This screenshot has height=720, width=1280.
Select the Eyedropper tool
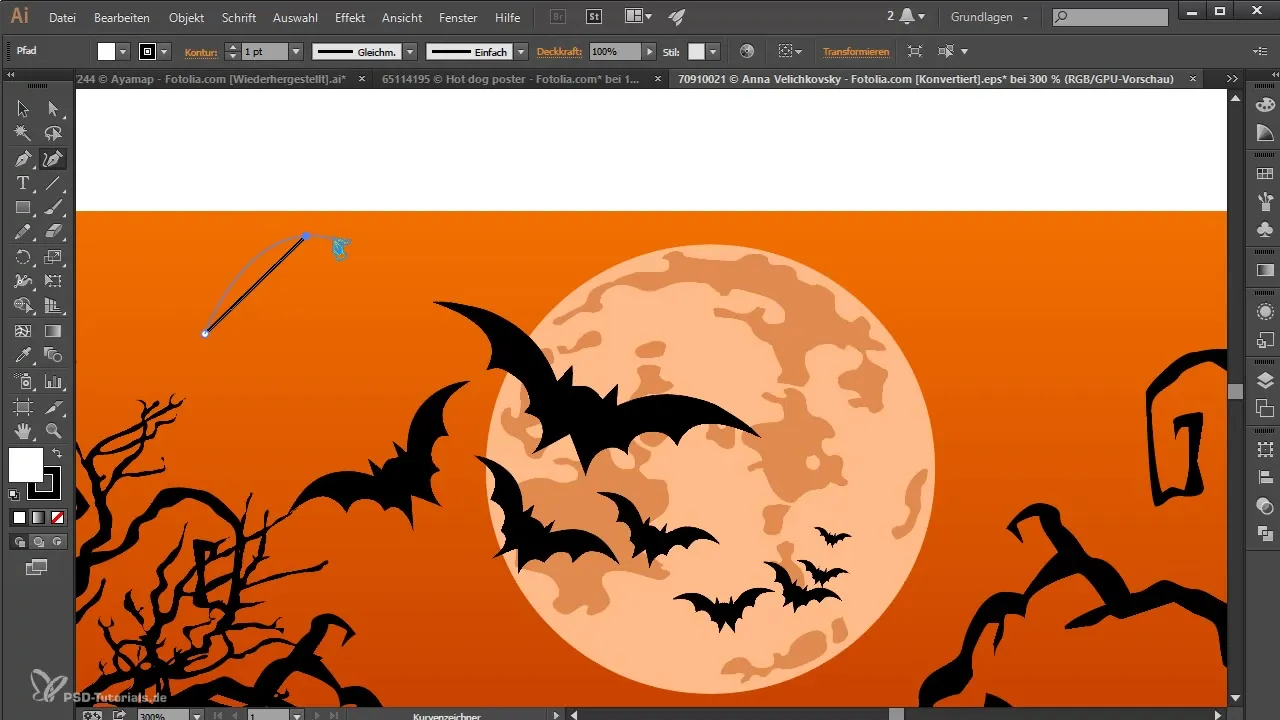[x=23, y=356]
